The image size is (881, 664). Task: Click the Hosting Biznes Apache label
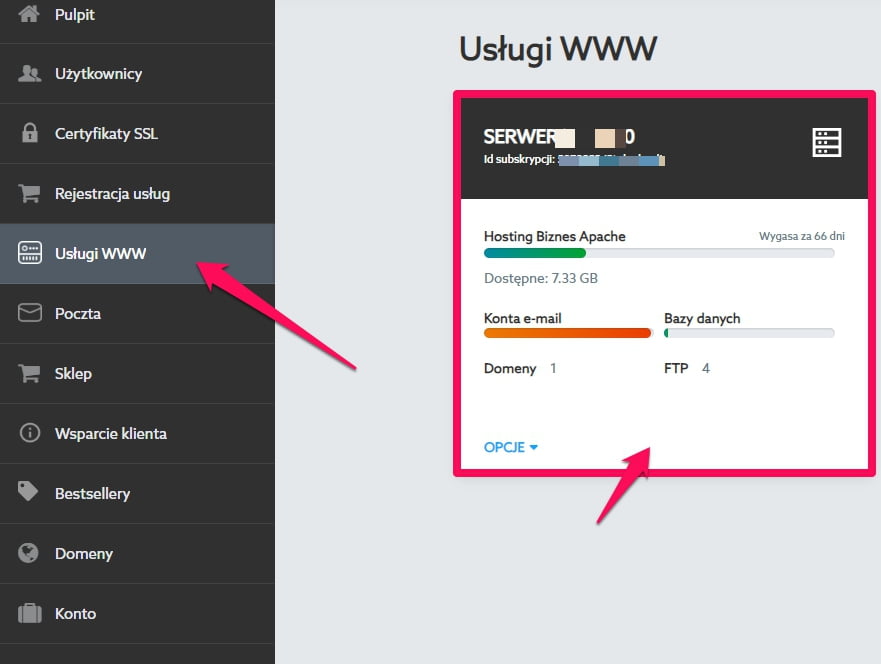pos(555,237)
